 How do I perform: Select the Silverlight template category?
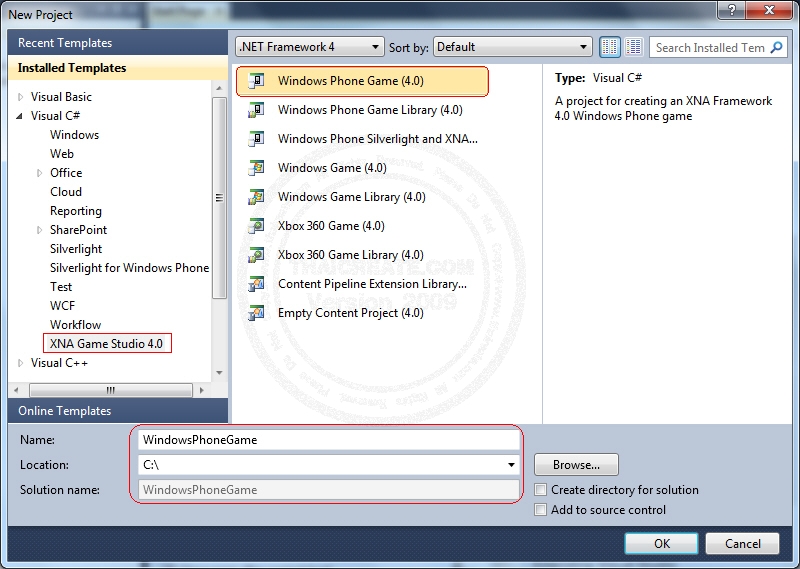pos(76,249)
